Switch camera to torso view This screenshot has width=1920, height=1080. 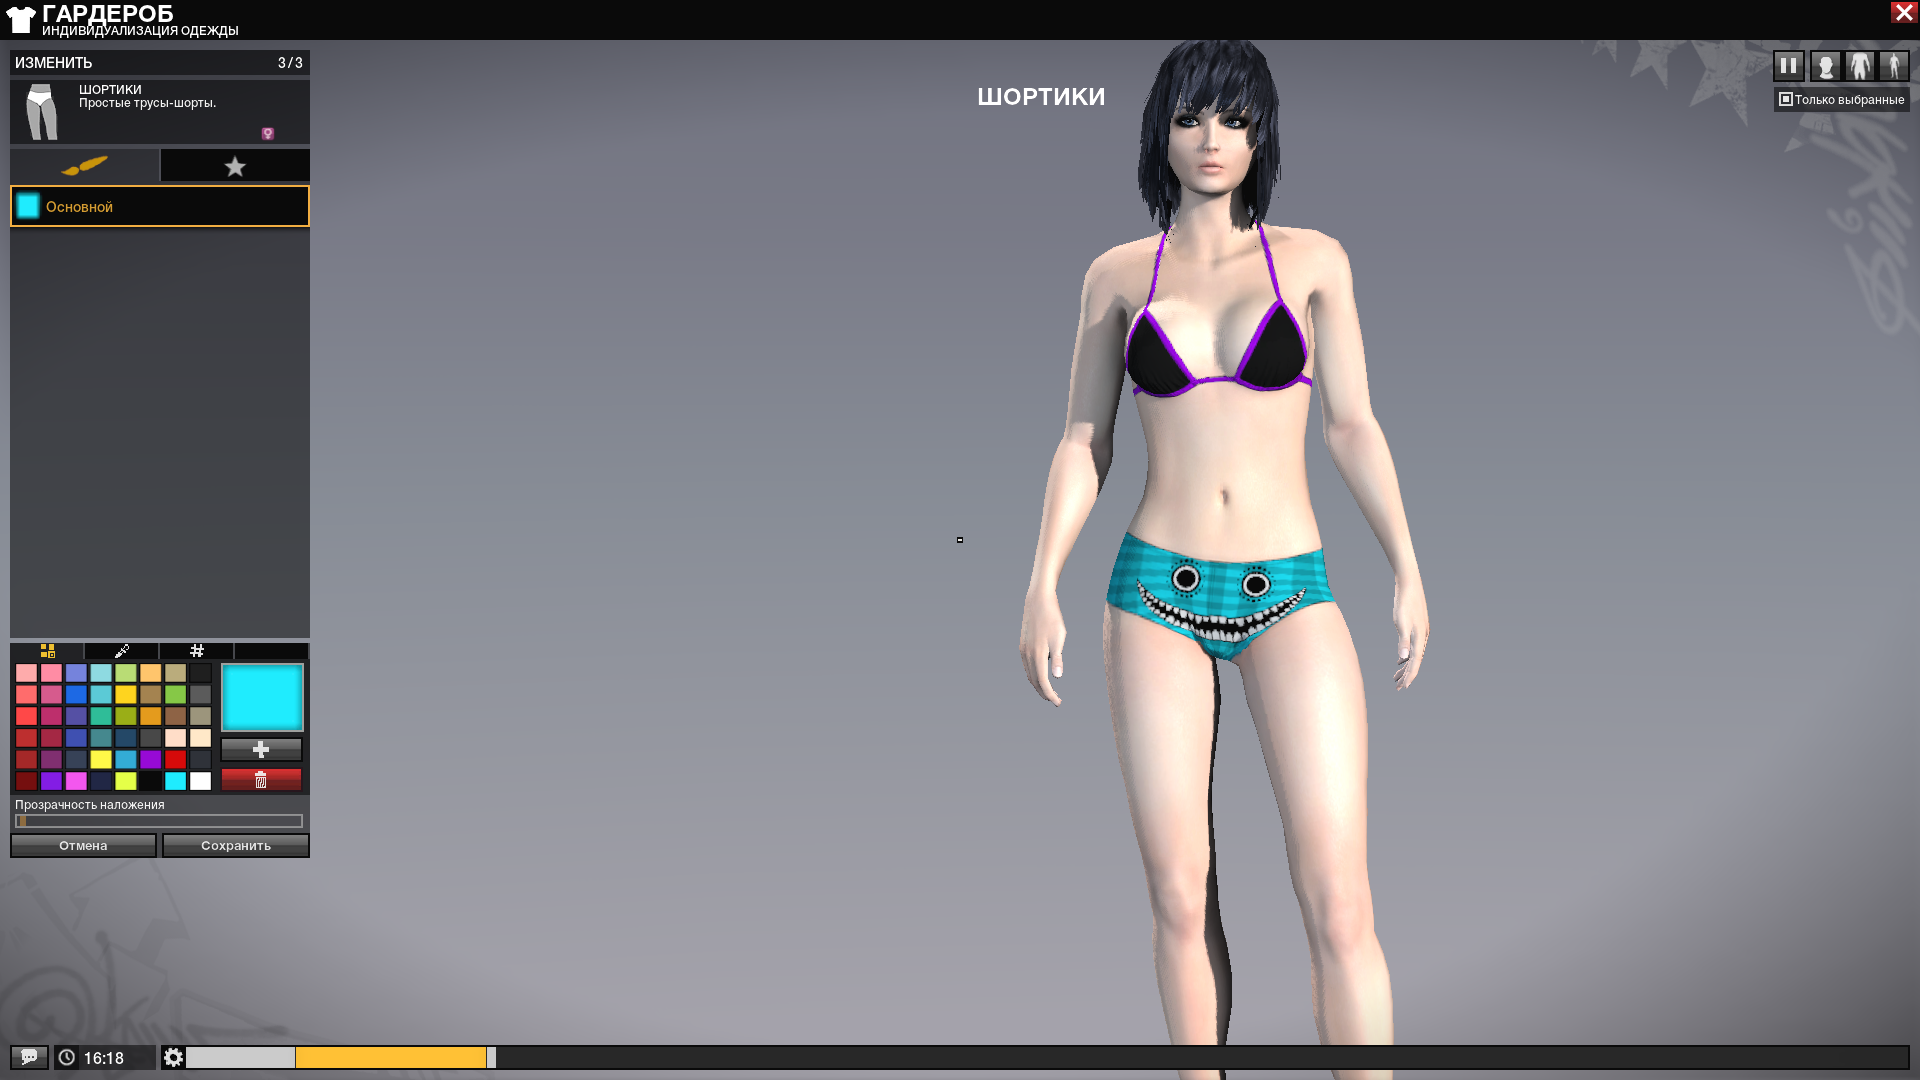pyautogui.click(x=1859, y=66)
